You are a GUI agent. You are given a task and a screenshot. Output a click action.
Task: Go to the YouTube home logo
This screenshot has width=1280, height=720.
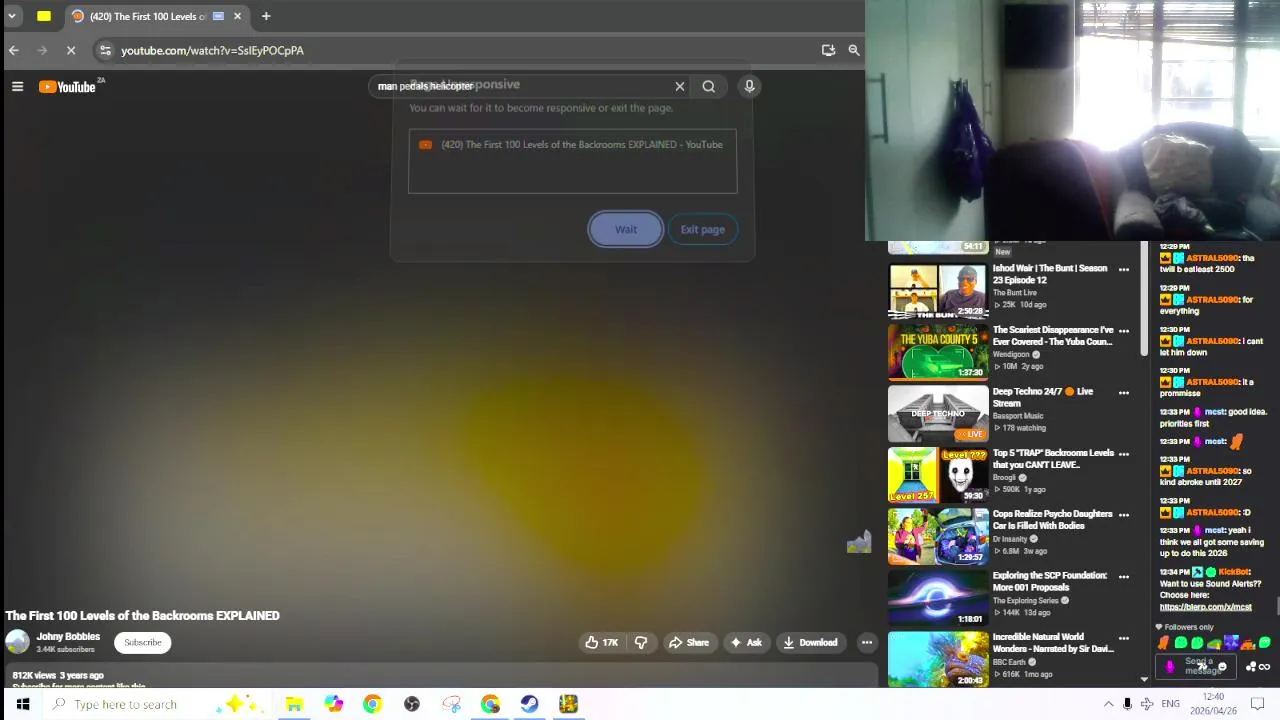pyautogui.click(x=68, y=87)
